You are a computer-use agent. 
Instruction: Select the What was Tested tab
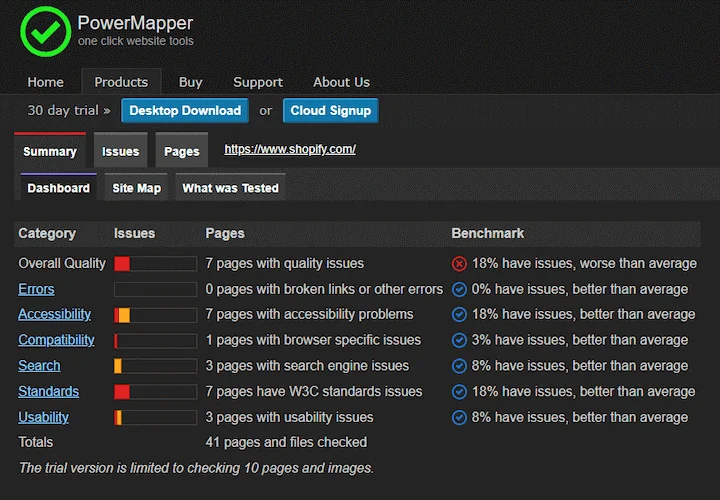coord(231,188)
